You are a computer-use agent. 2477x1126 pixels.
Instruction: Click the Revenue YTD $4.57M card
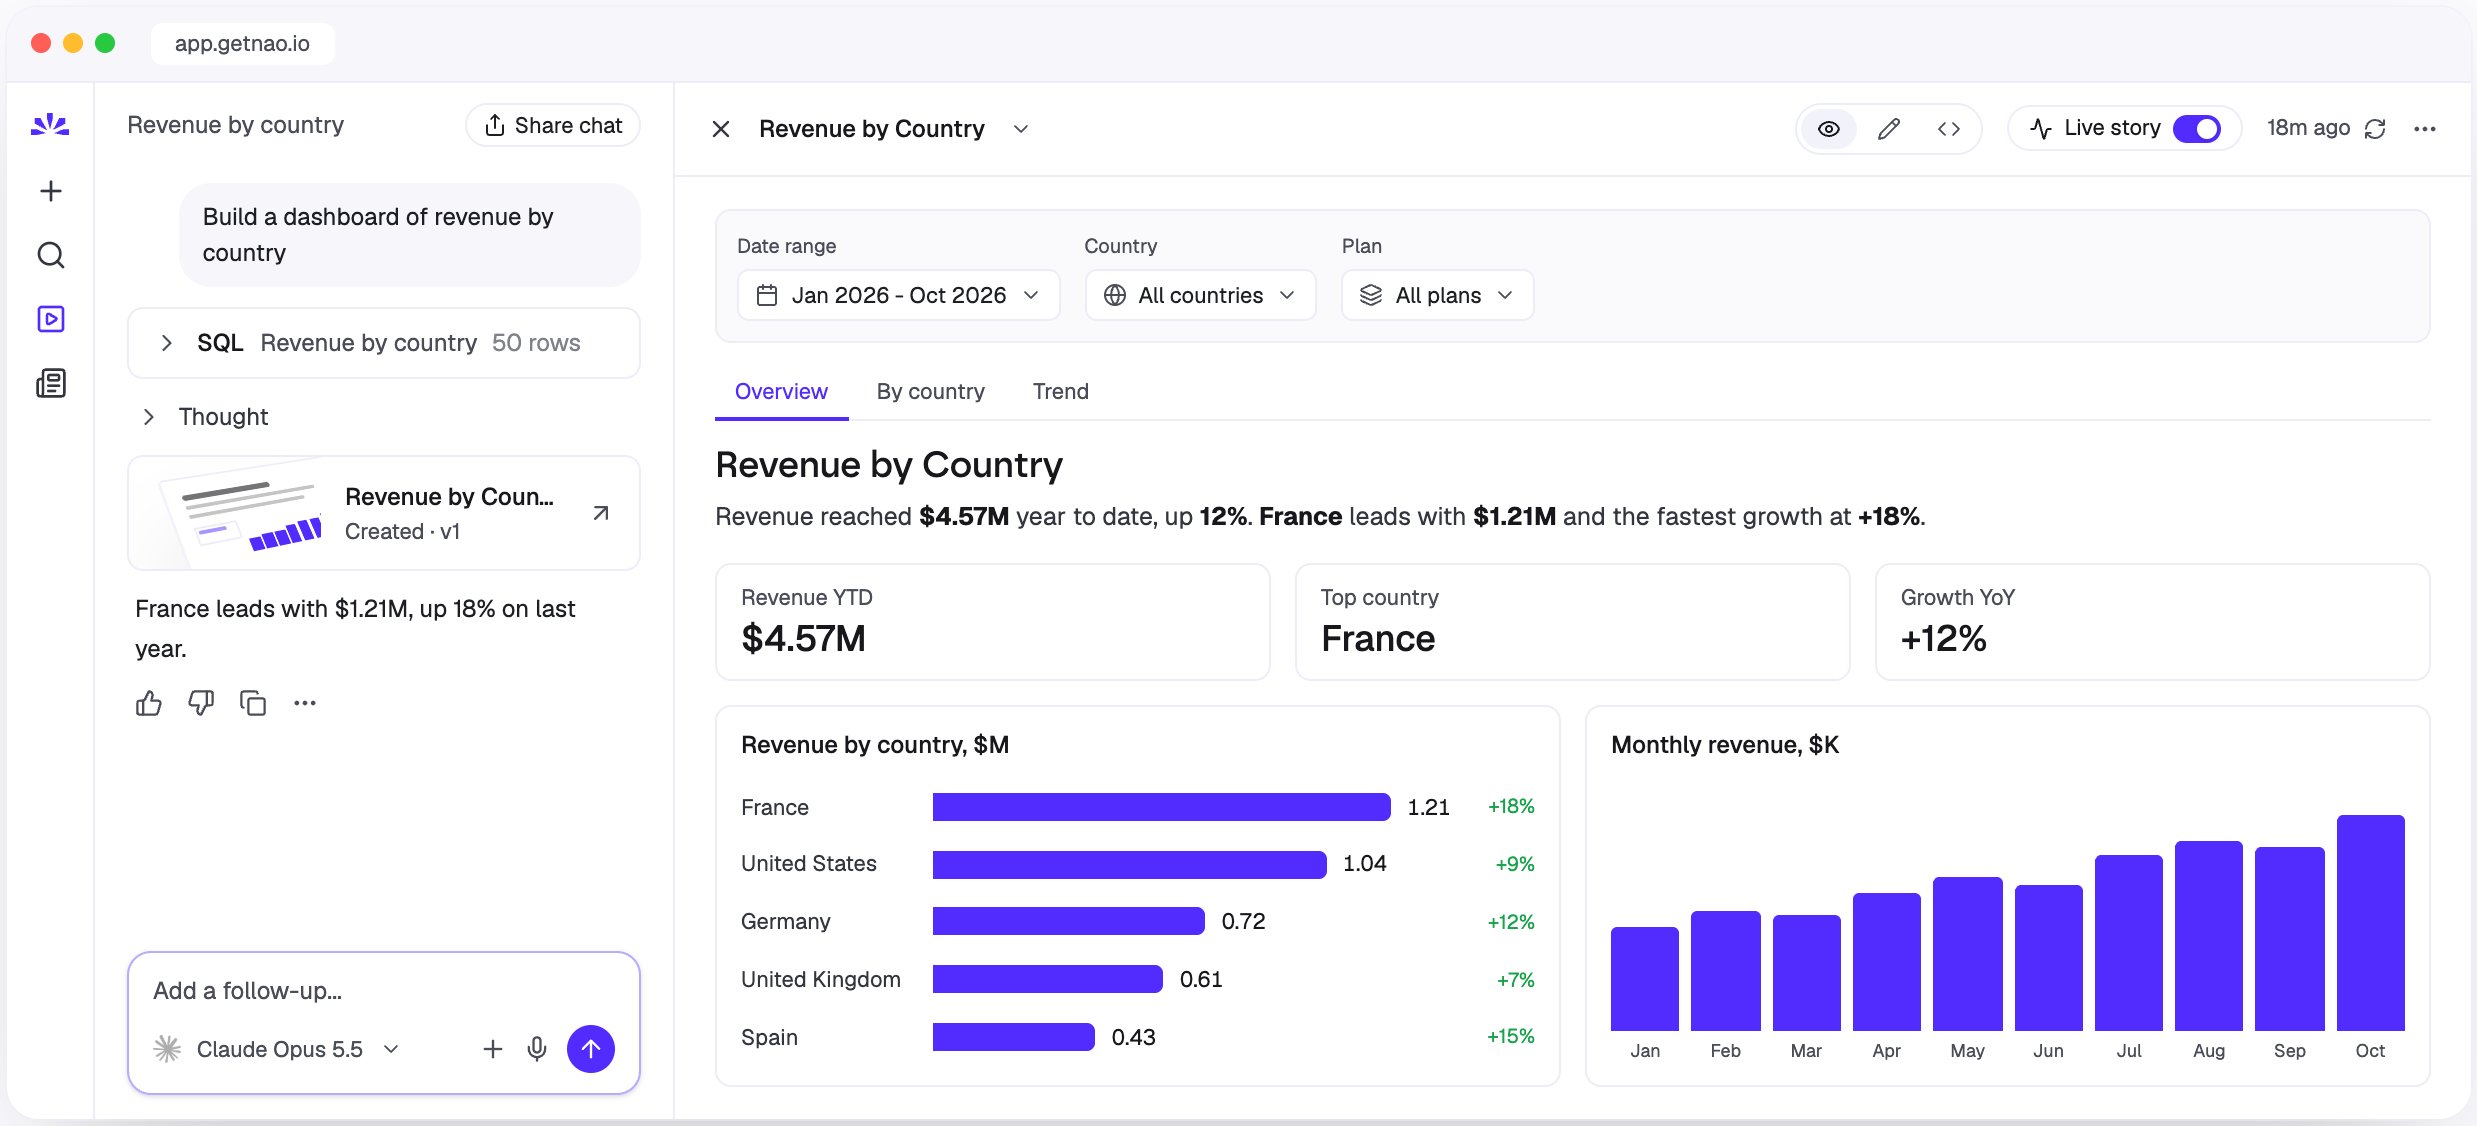(993, 622)
